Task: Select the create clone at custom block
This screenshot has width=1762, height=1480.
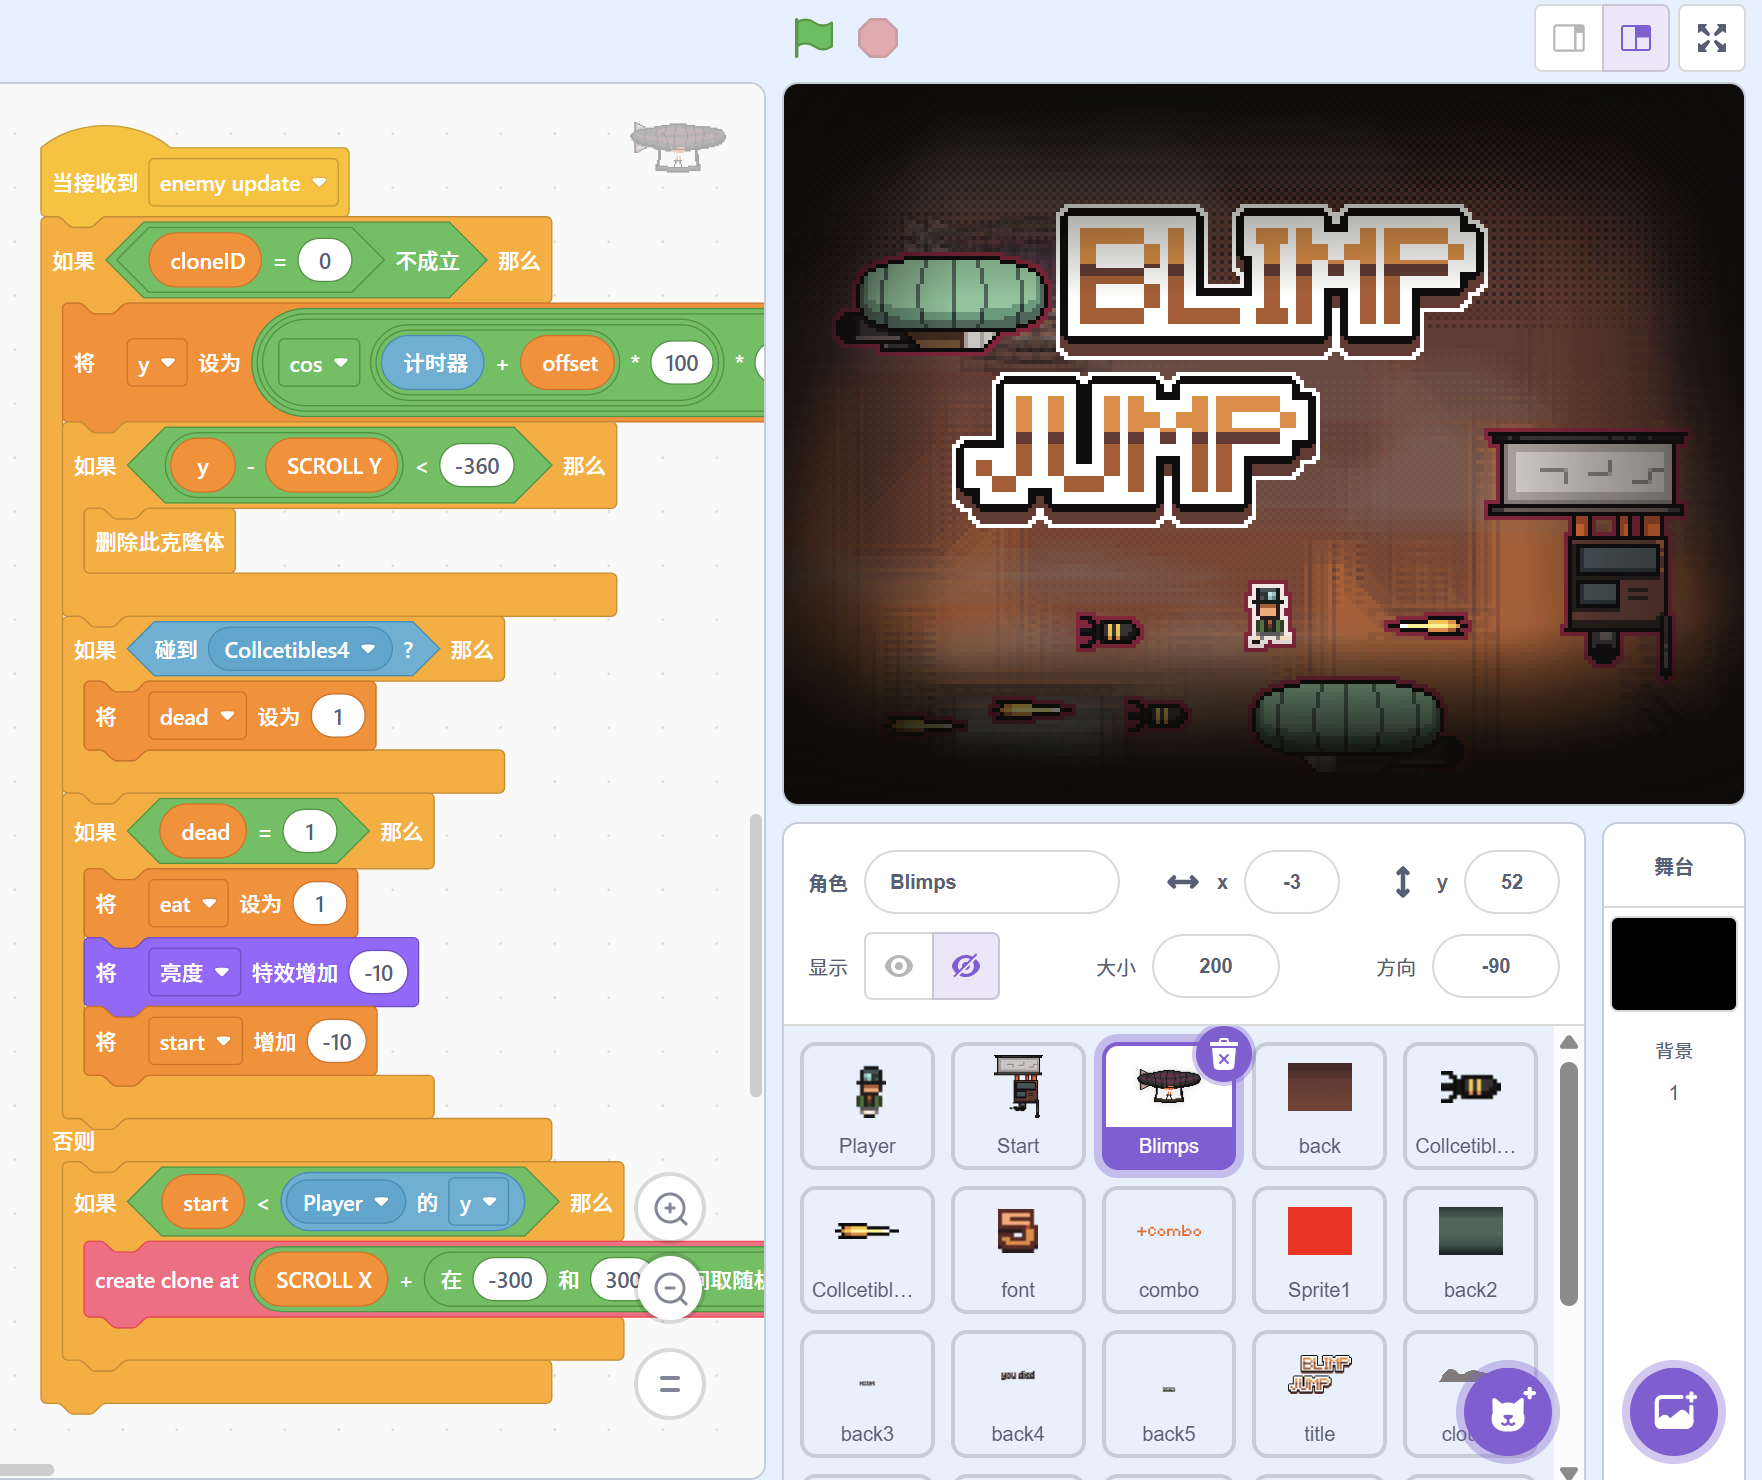Action: pos(167,1281)
